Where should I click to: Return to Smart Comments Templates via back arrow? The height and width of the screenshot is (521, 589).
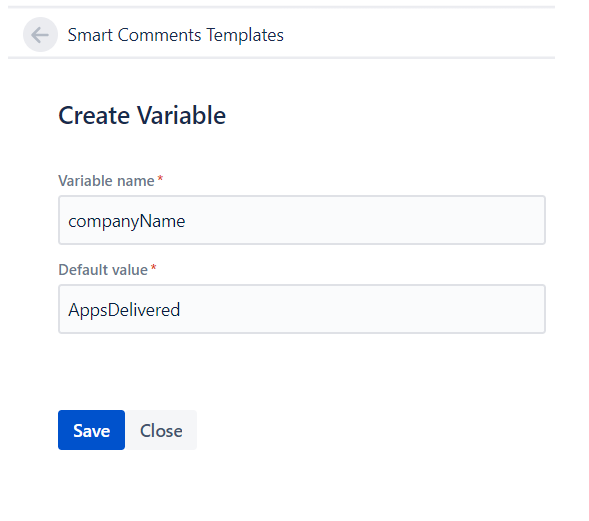pyautogui.click(x=40, y=35)
